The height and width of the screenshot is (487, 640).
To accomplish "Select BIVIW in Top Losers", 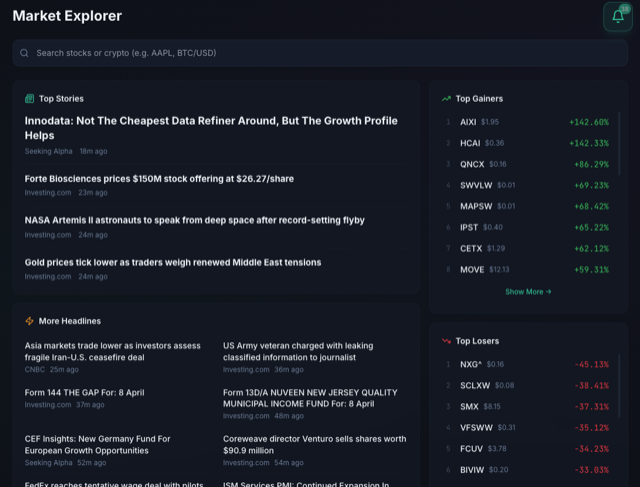I will point(527,470).
